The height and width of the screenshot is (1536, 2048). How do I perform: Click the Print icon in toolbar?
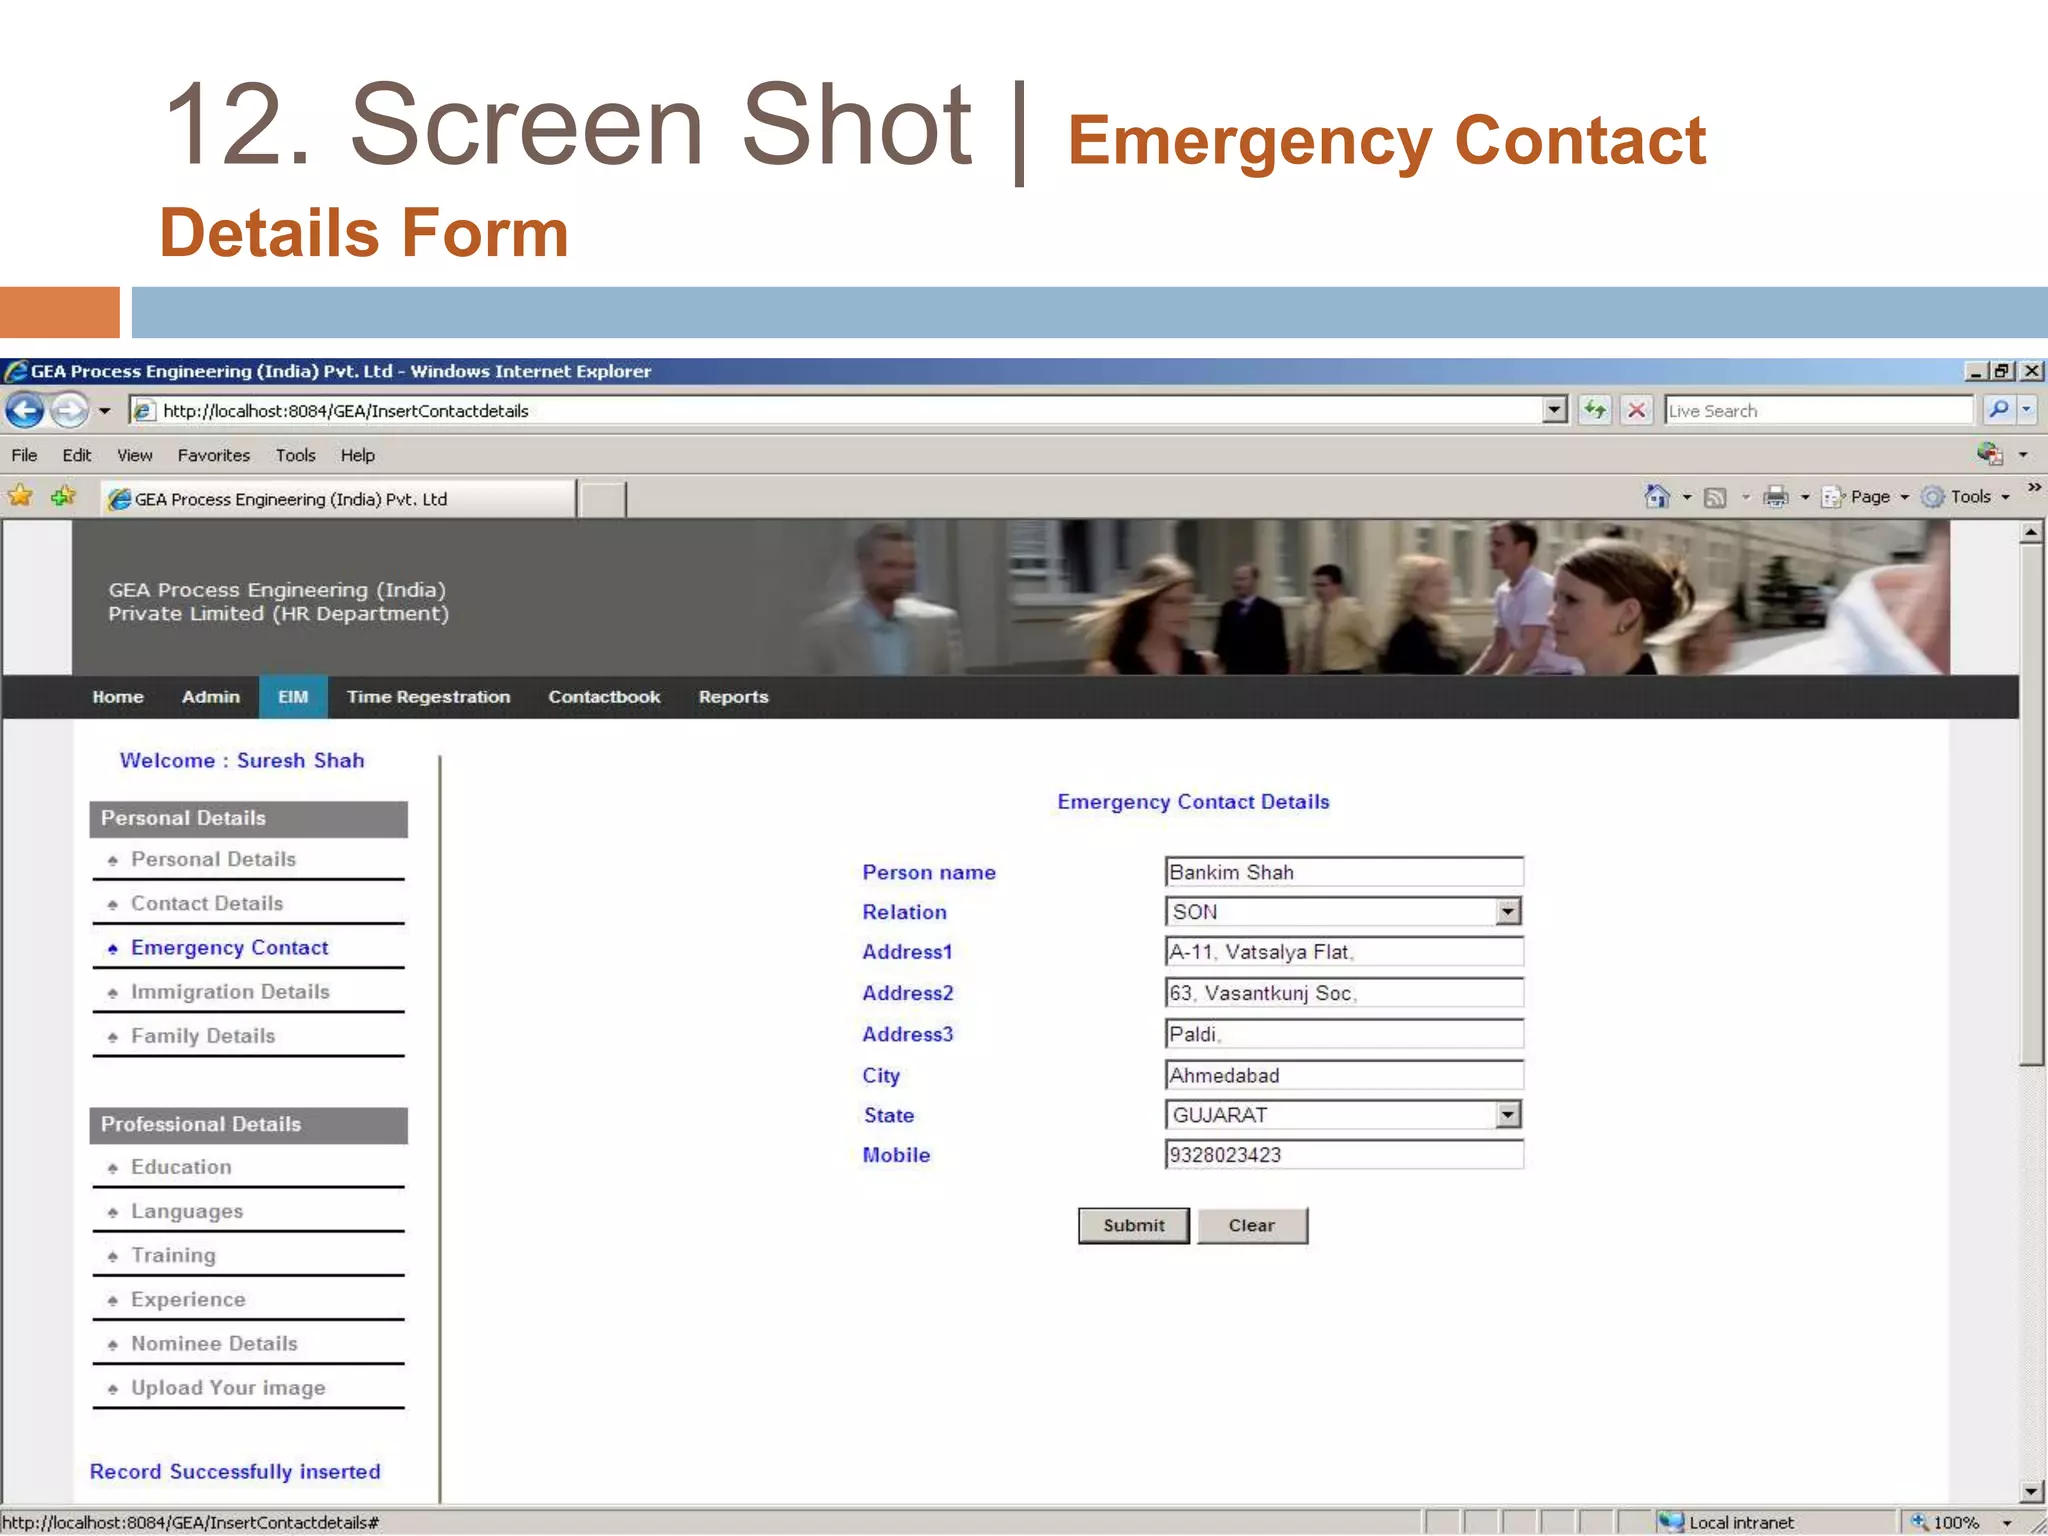click(x=1776, y=496)
